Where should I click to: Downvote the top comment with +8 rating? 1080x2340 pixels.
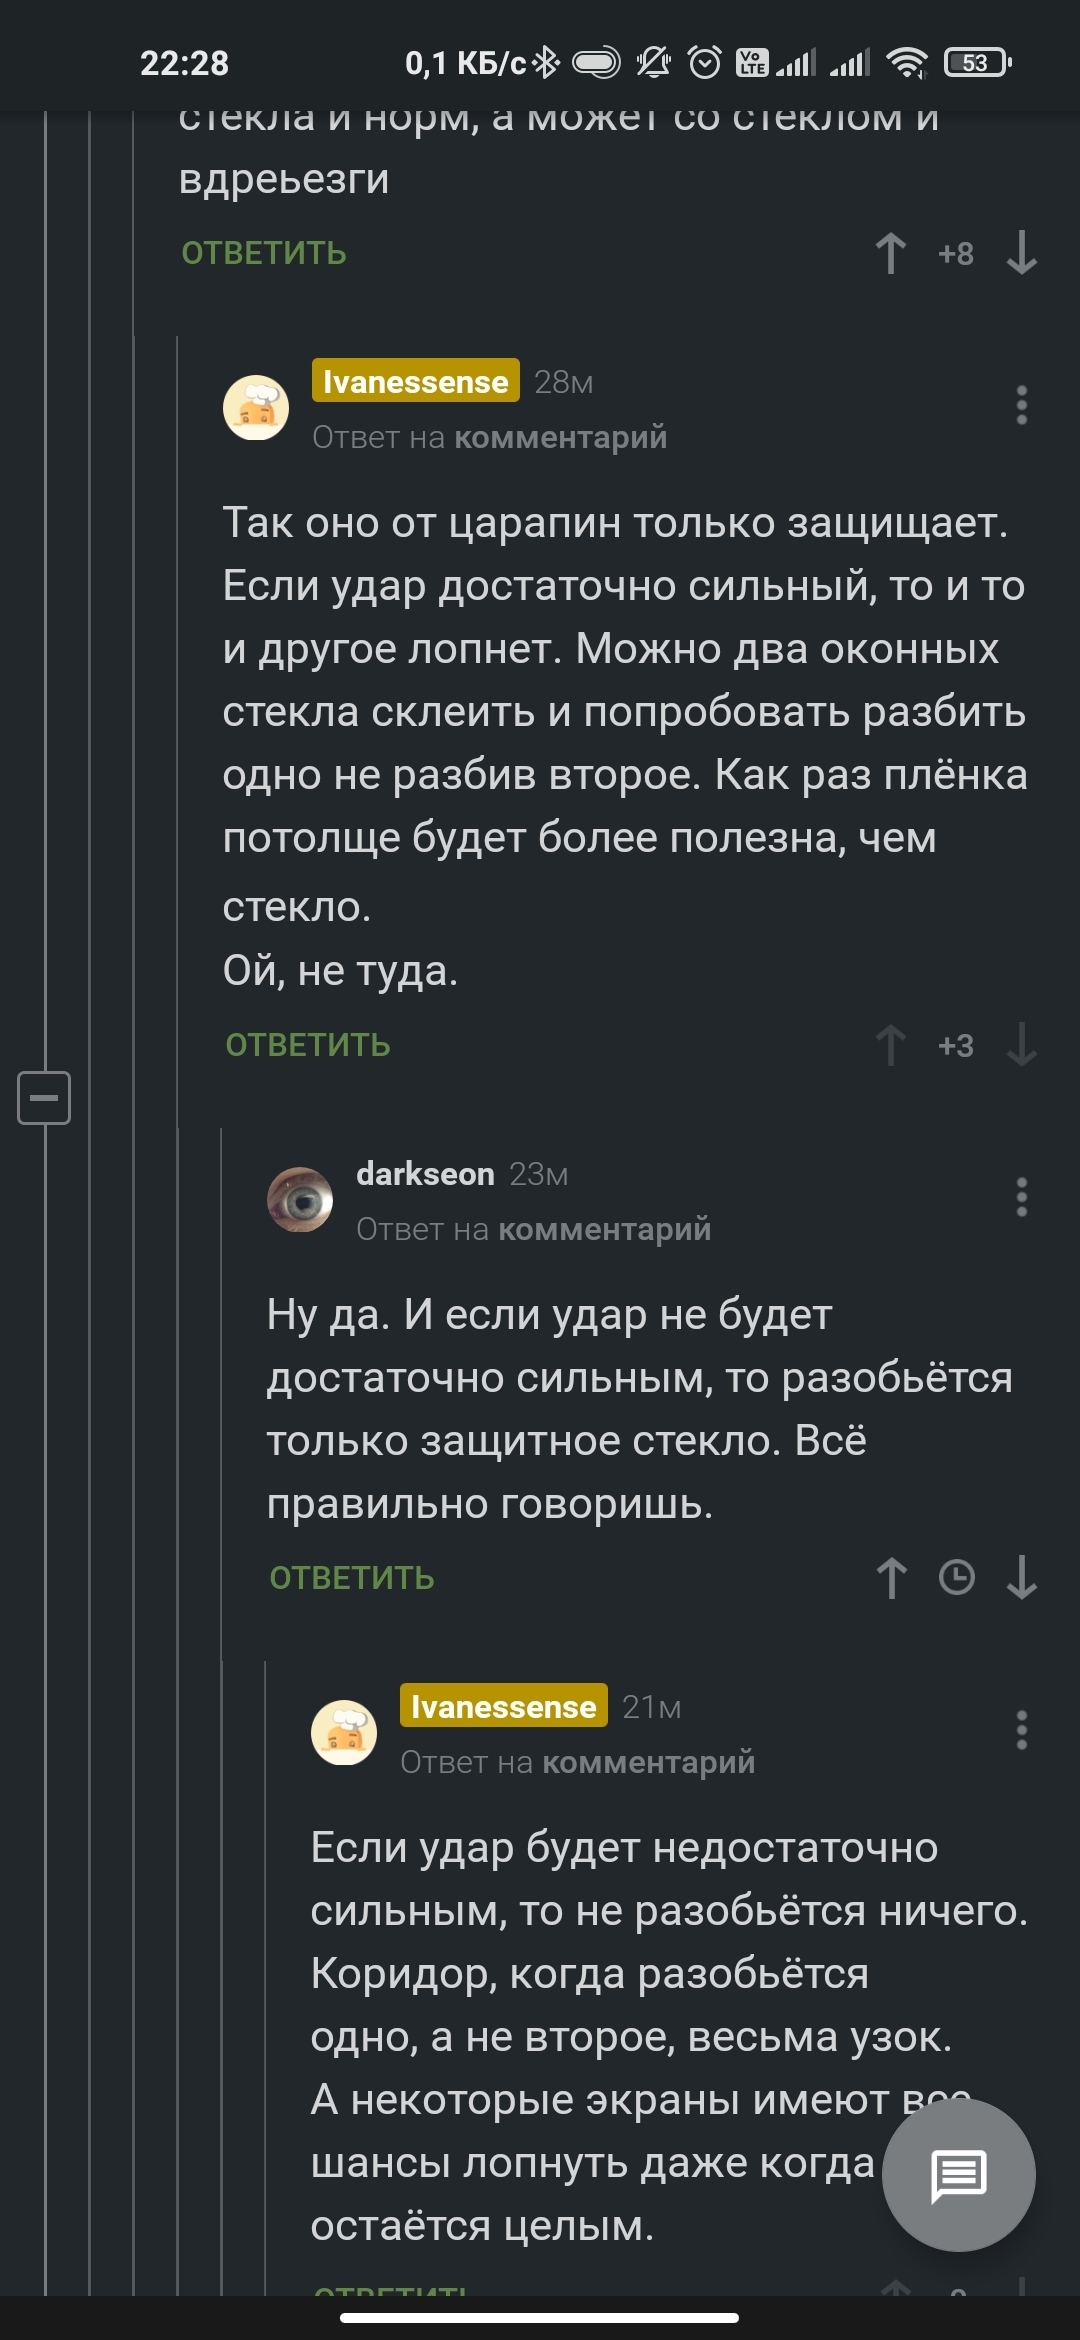click(1021, 253)
